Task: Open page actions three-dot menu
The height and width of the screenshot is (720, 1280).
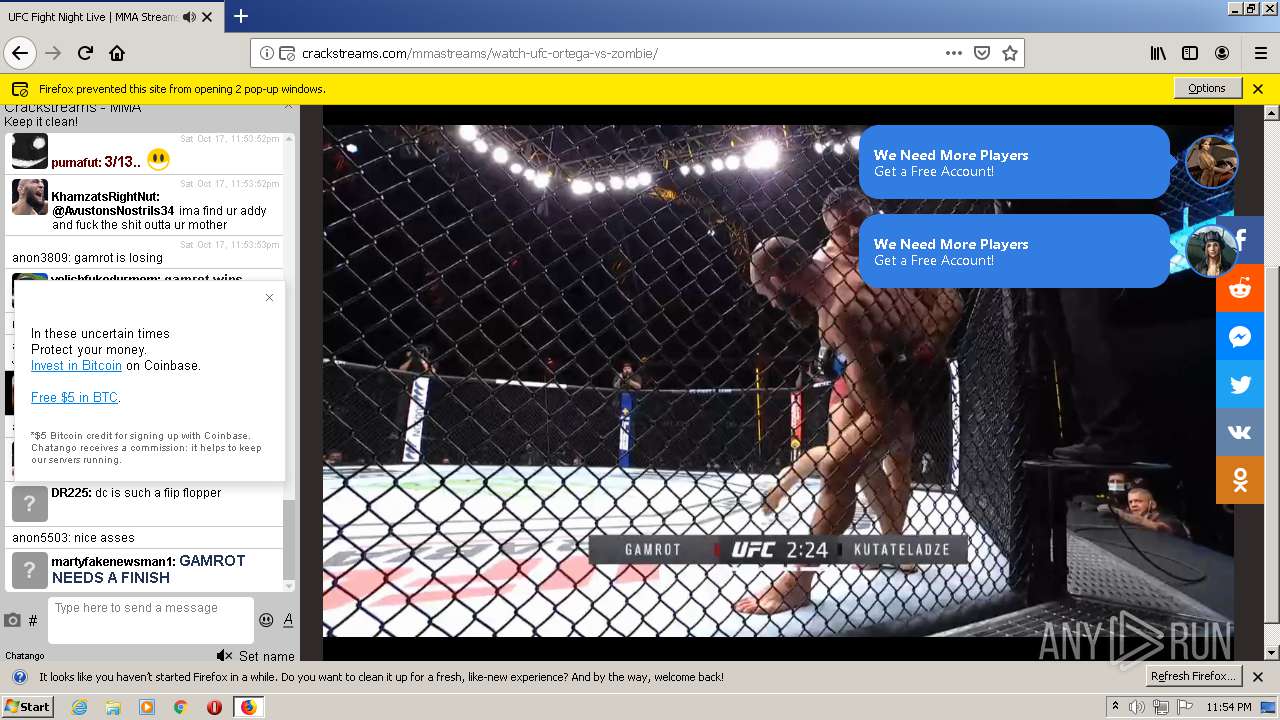Action: pos(953,53)
